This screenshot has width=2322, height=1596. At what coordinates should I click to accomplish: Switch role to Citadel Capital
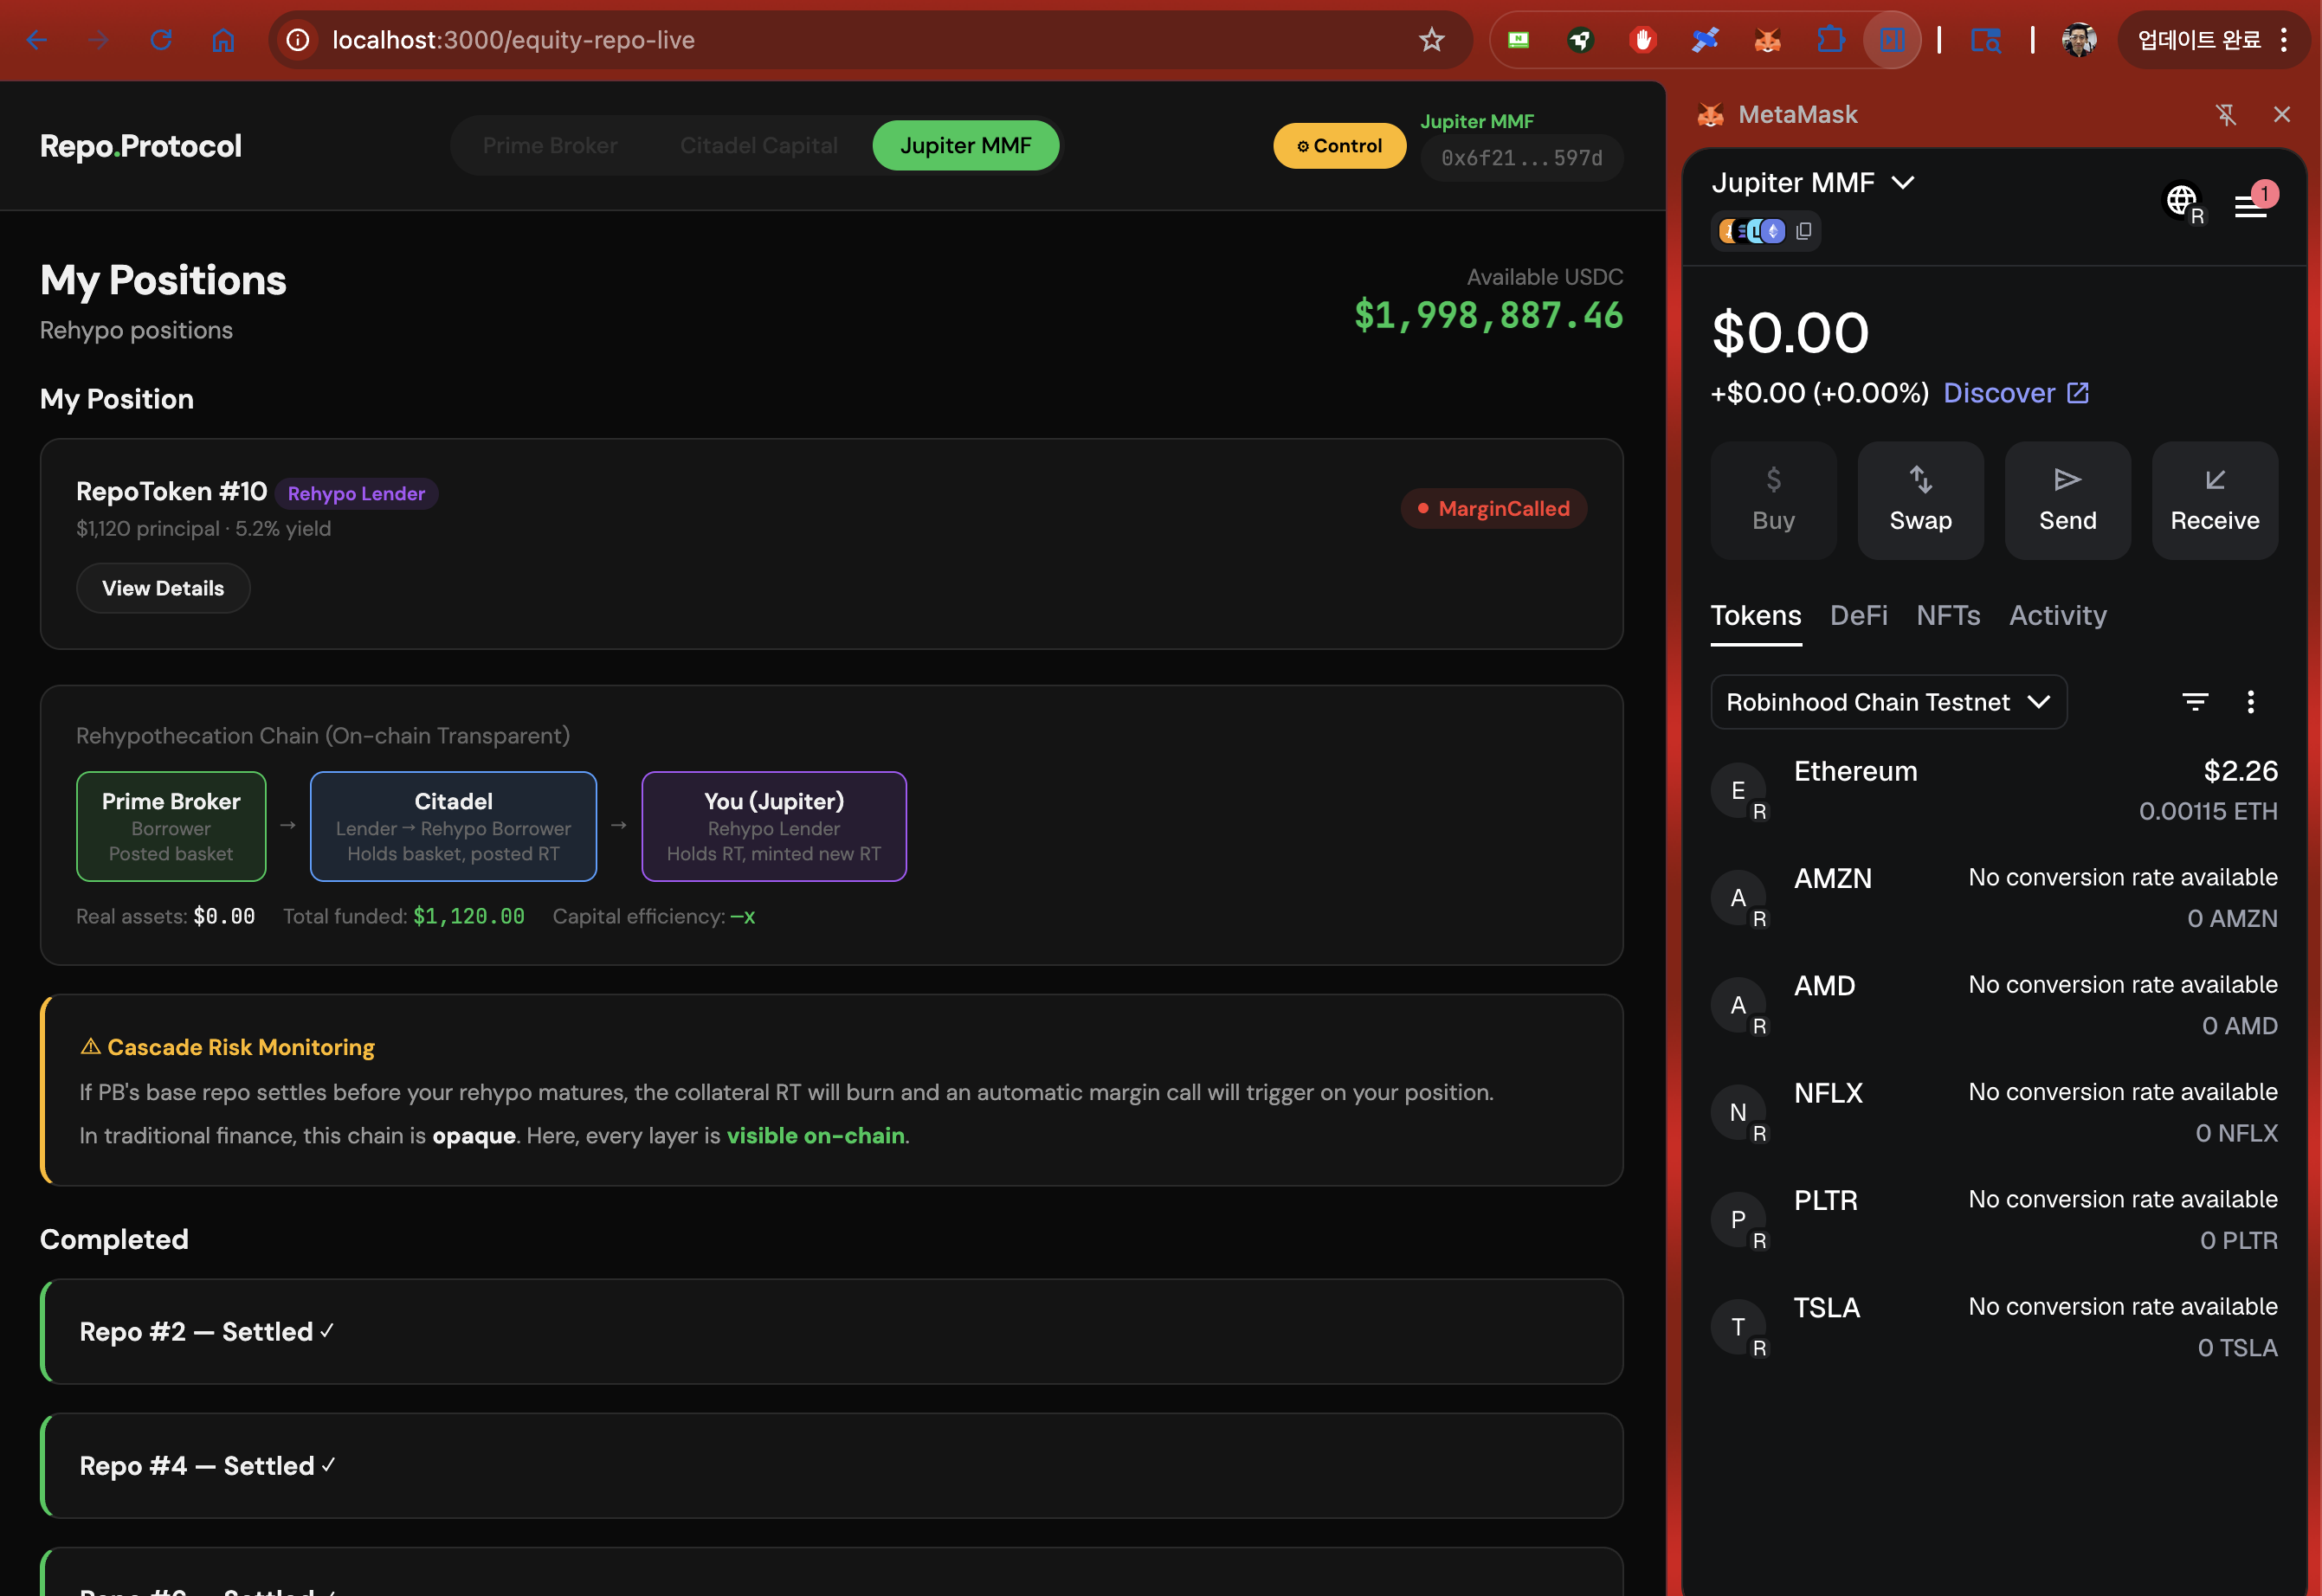tap(758, 146)
